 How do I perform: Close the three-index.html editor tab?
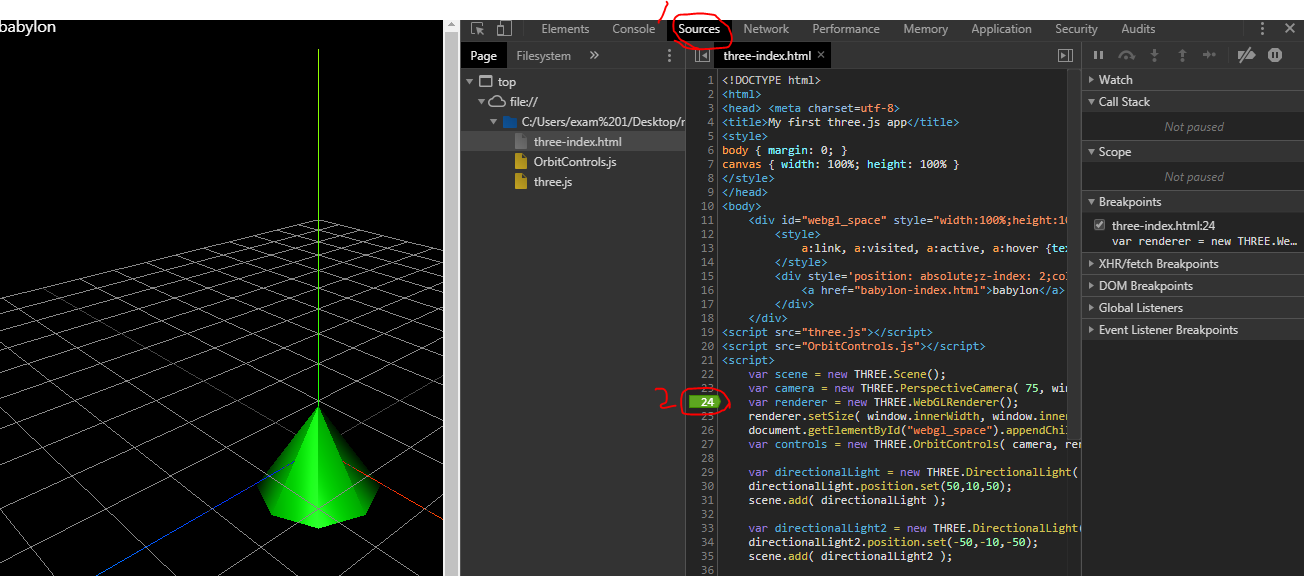tap(821, 56)
